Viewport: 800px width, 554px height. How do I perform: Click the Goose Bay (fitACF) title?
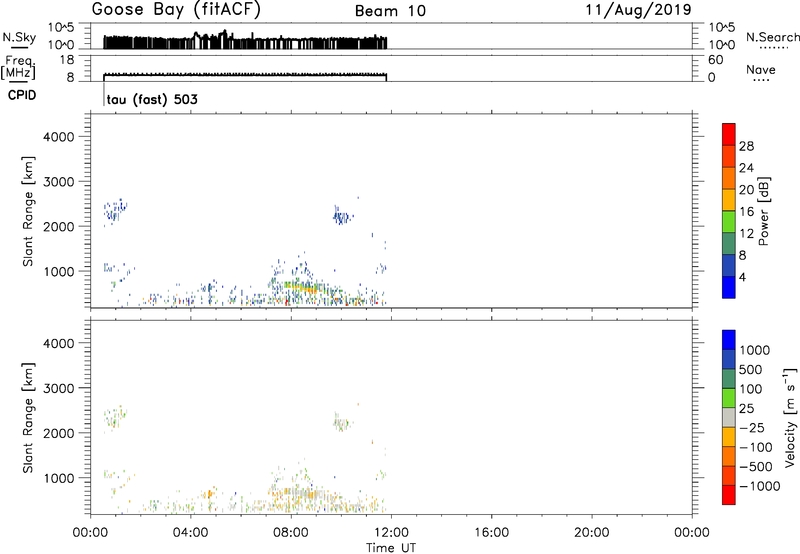(x=176, y=10)
